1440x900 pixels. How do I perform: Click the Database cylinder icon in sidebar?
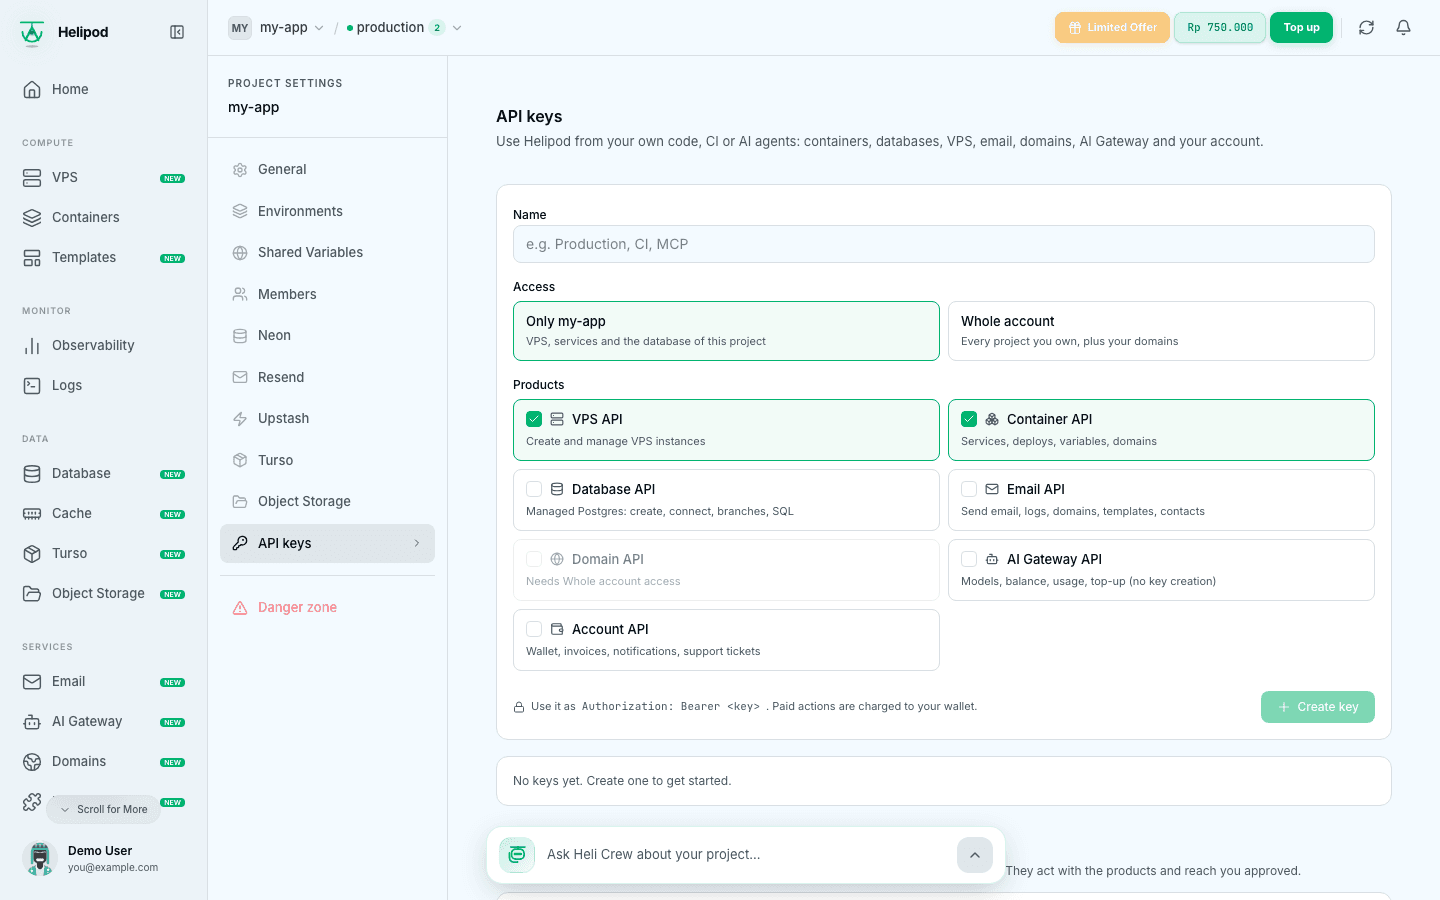32,473
